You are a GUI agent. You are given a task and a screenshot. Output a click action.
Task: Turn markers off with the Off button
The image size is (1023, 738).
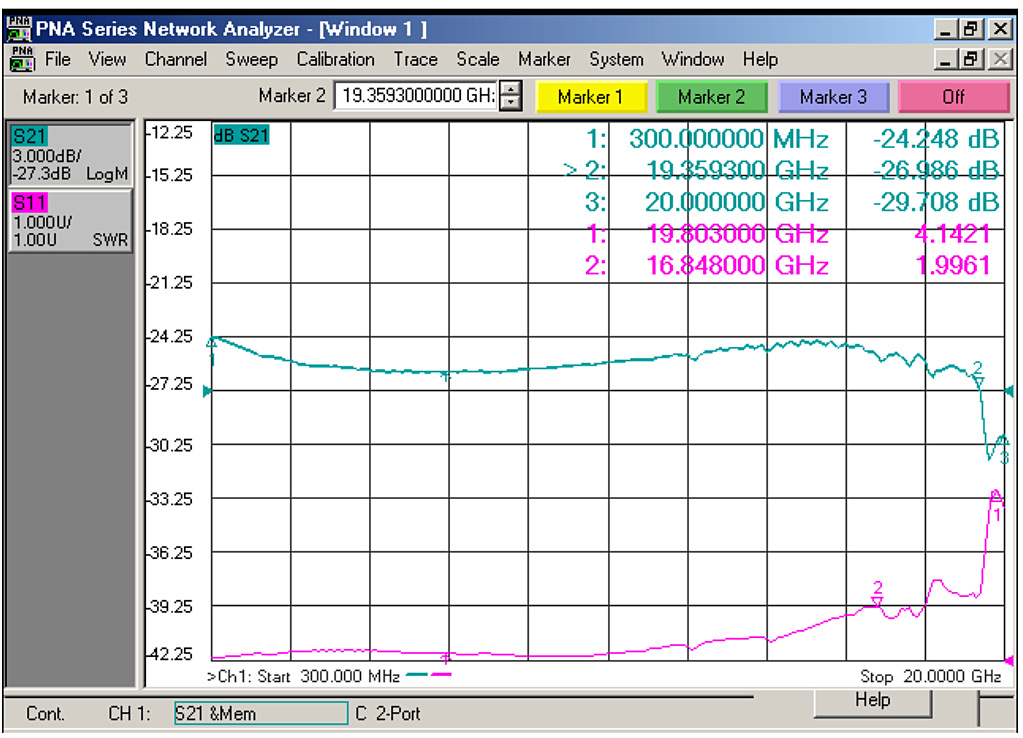(x=953, y=97)
